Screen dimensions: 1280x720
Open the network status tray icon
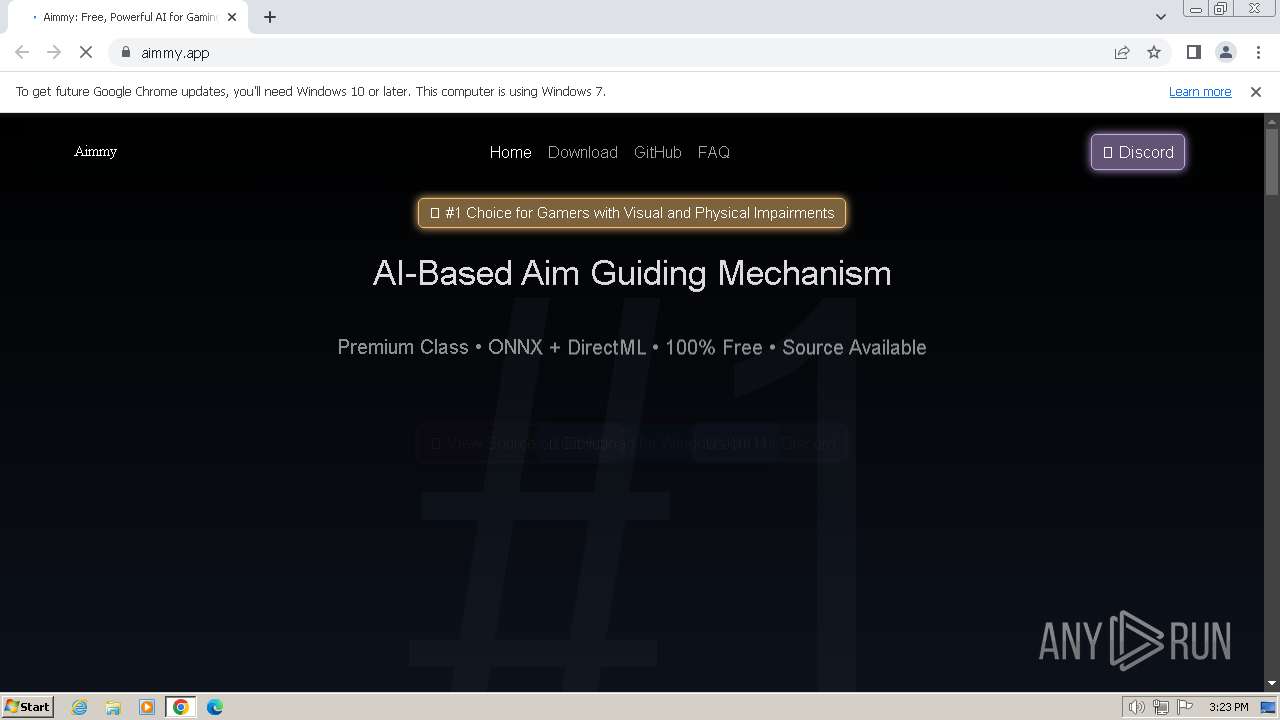(1161, 707)
